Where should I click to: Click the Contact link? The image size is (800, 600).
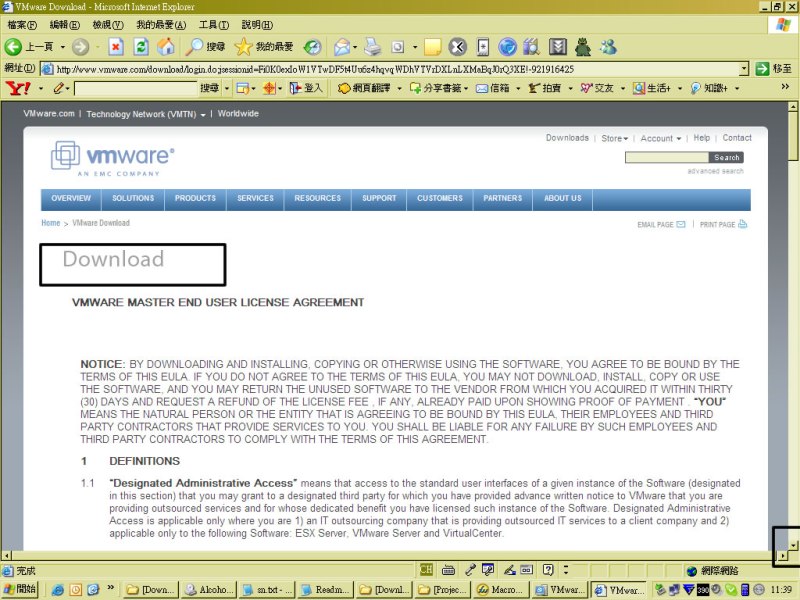tap(737, 138)
